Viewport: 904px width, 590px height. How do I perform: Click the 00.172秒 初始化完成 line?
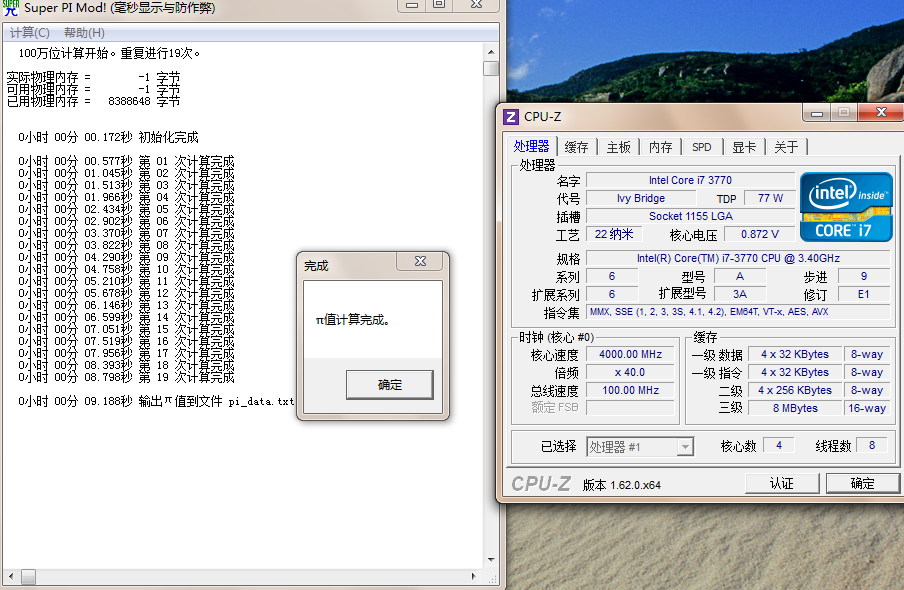[108, 137]
